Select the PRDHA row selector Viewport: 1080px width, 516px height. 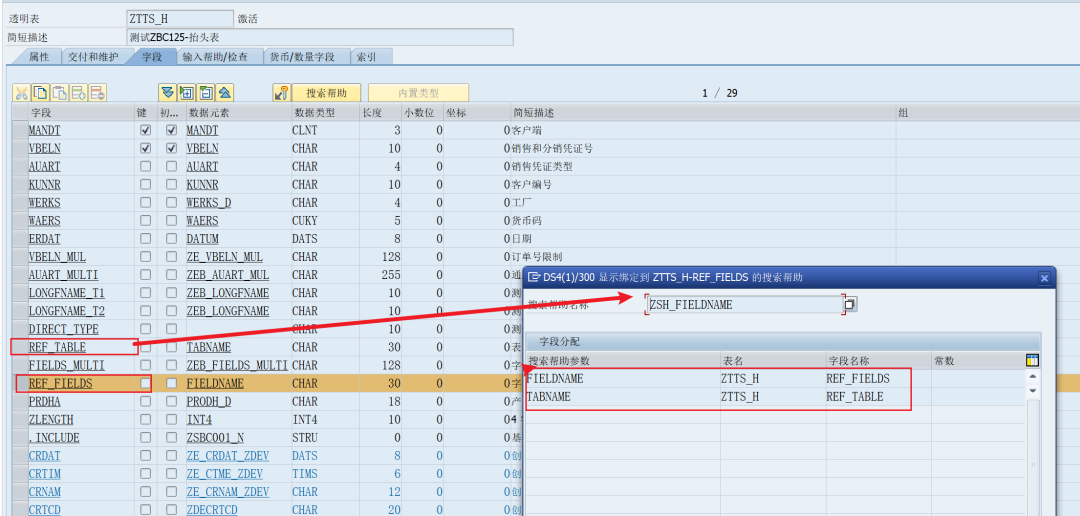(19, 401)
